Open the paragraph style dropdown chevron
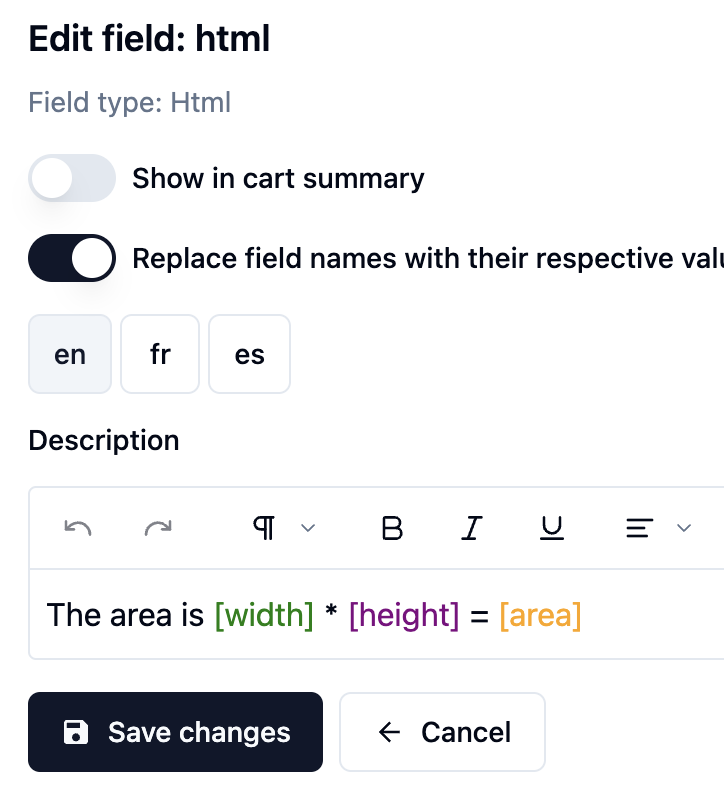 [308, 527]
